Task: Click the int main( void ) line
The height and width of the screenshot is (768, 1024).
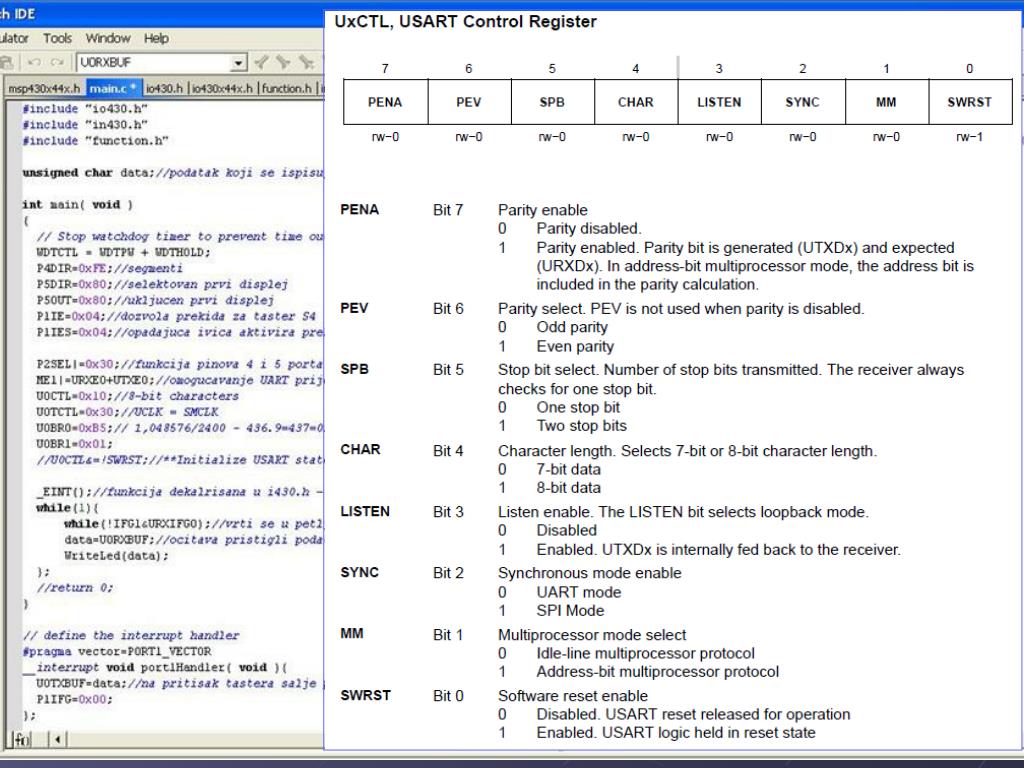Action: coord(77,204)
